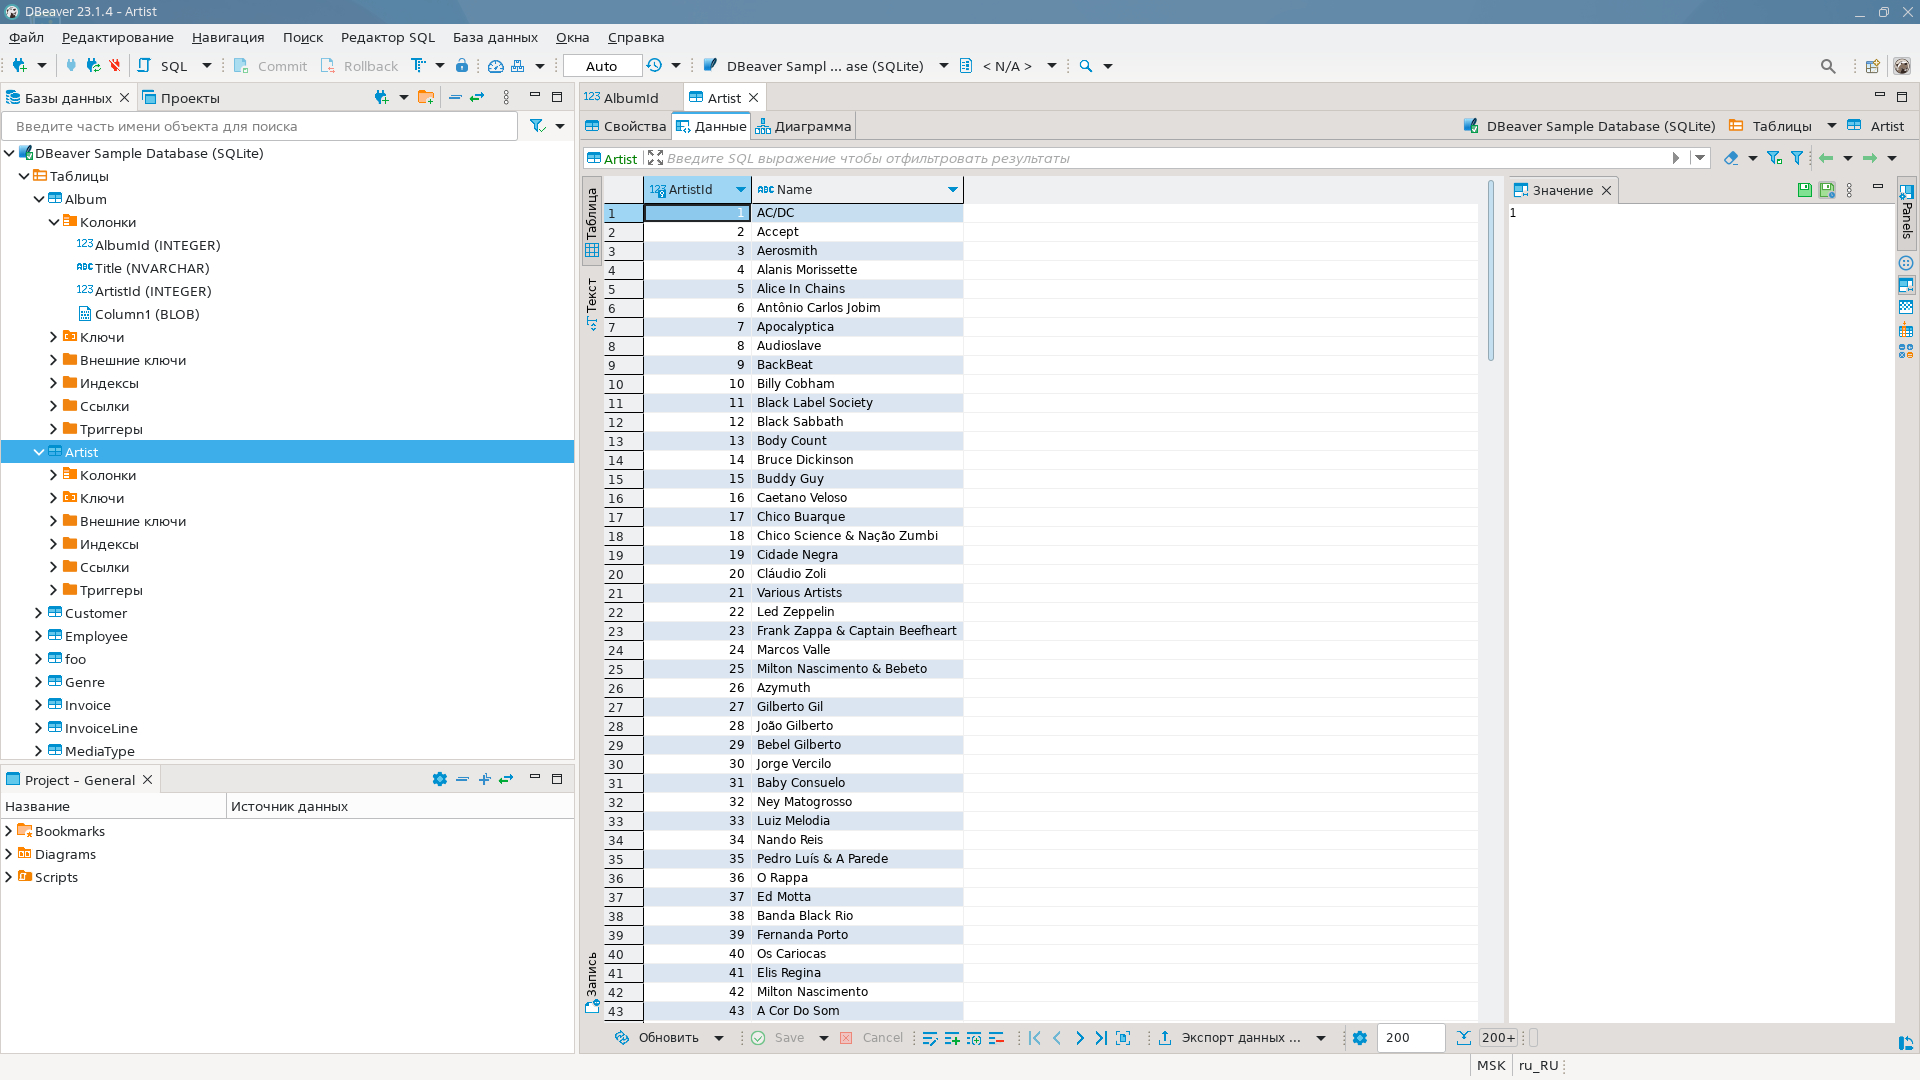Click the transaction mode icon after Rollback
Screen dimensions: 1920x1080
(418, 66)
